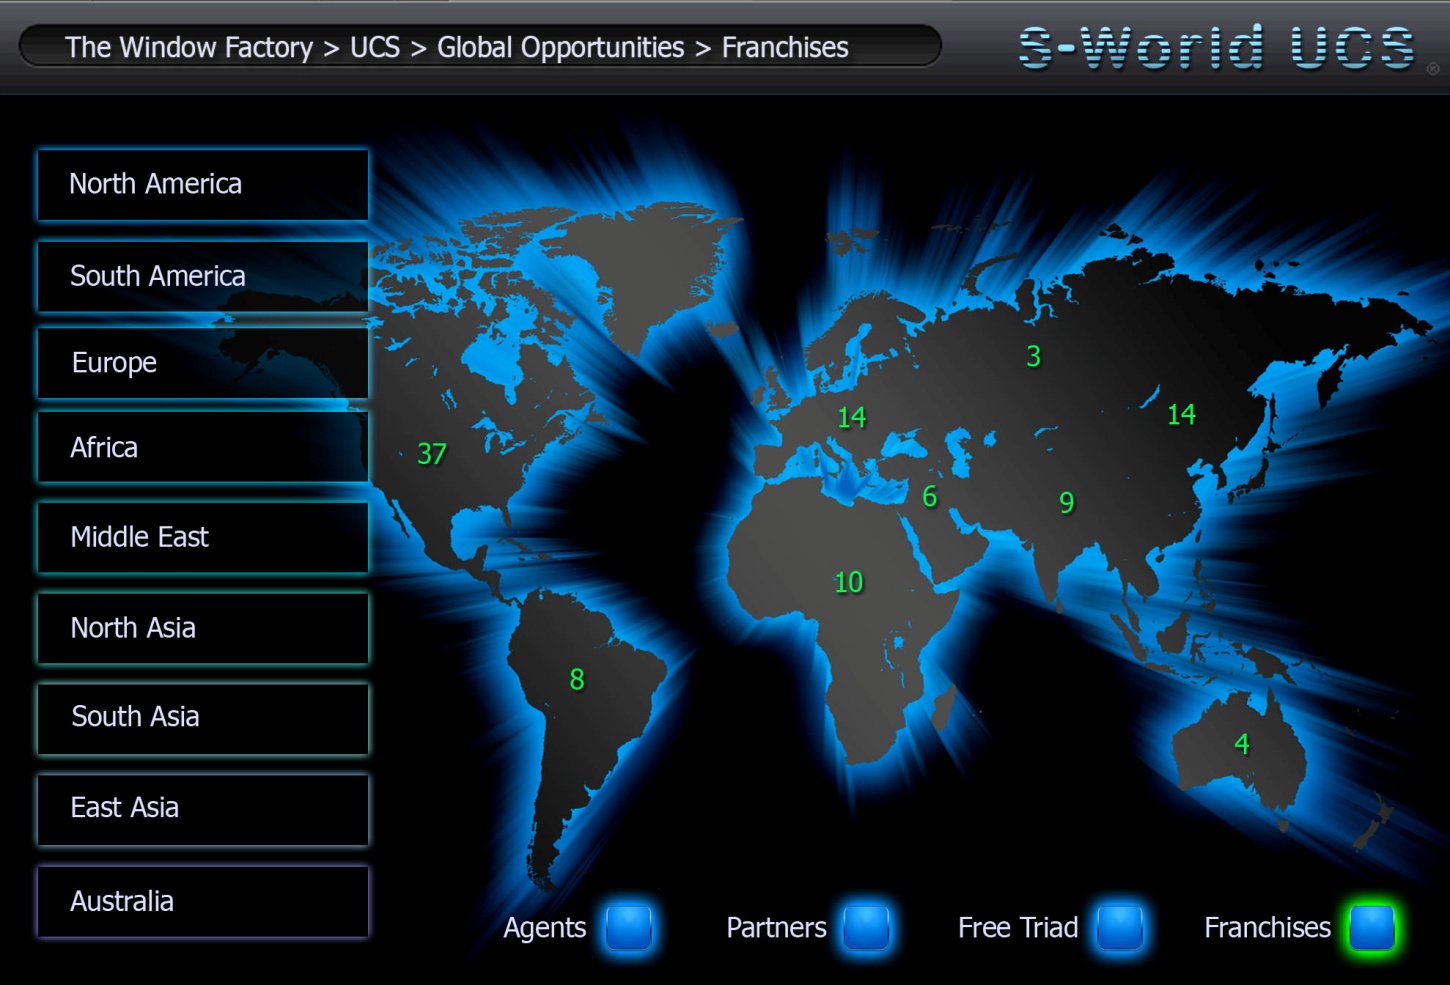
Task: Click the Franchises breadcrumb item
Action: [785, 48]
